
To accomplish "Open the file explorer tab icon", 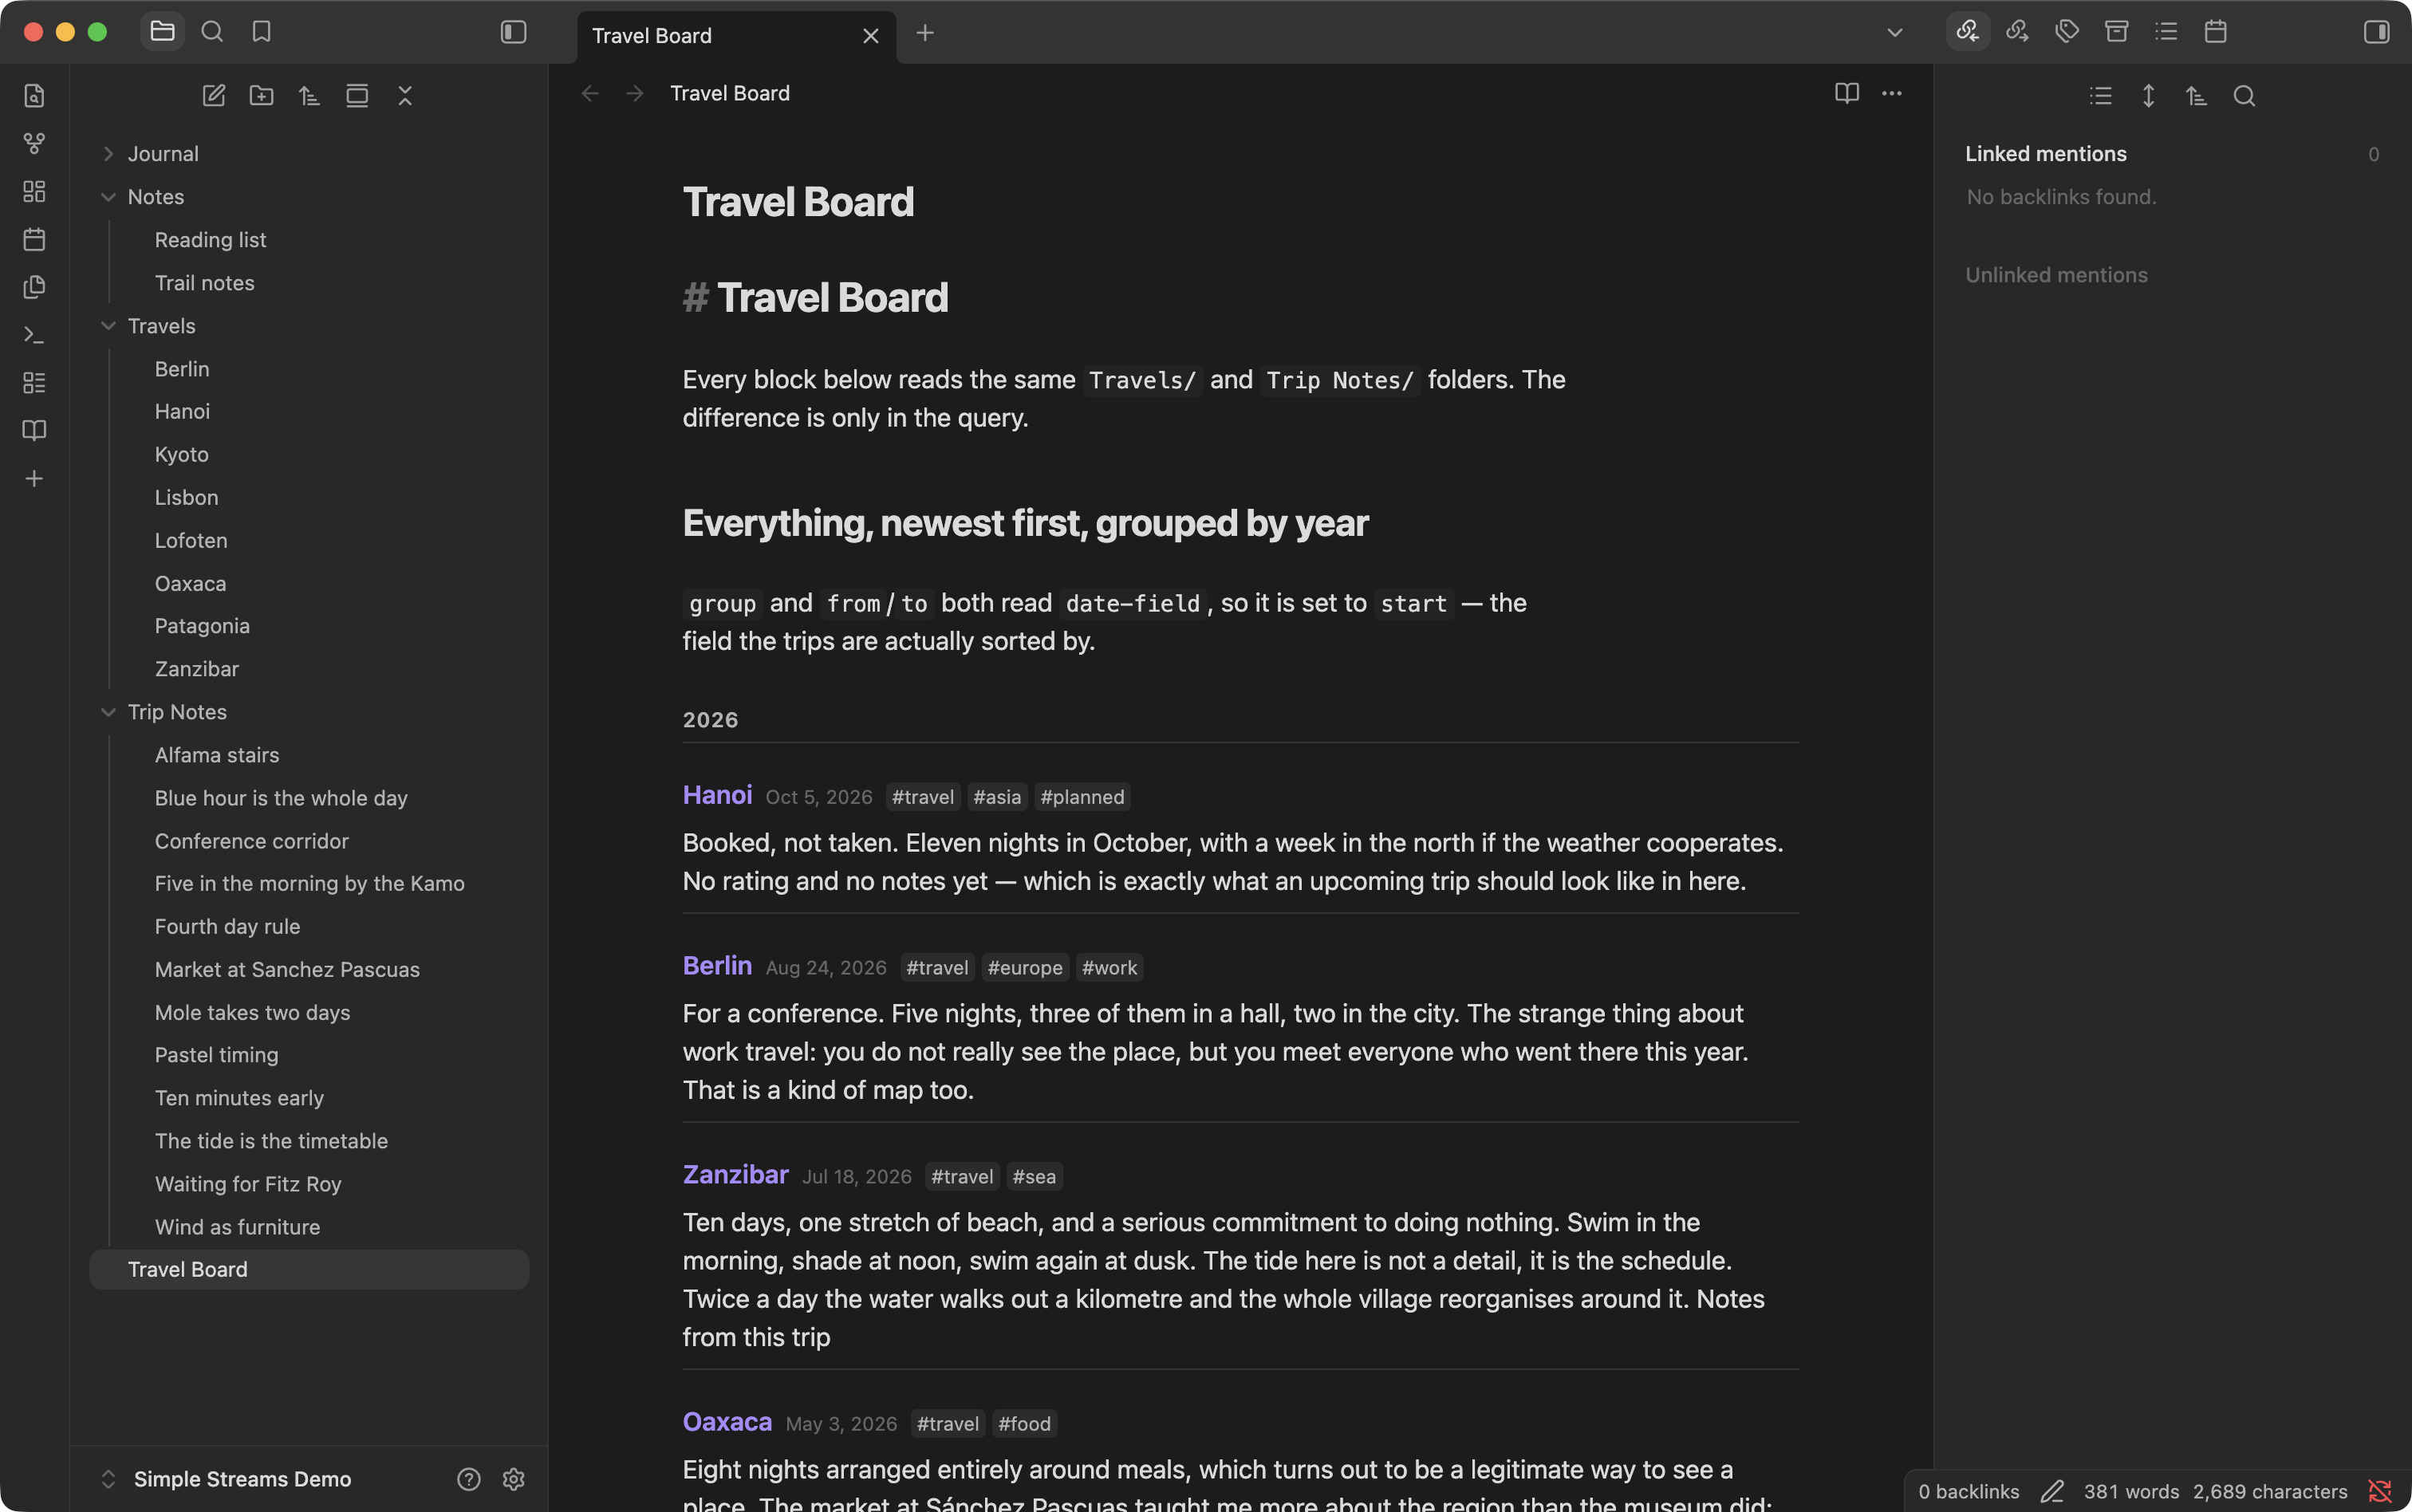I will click(162, 32).
